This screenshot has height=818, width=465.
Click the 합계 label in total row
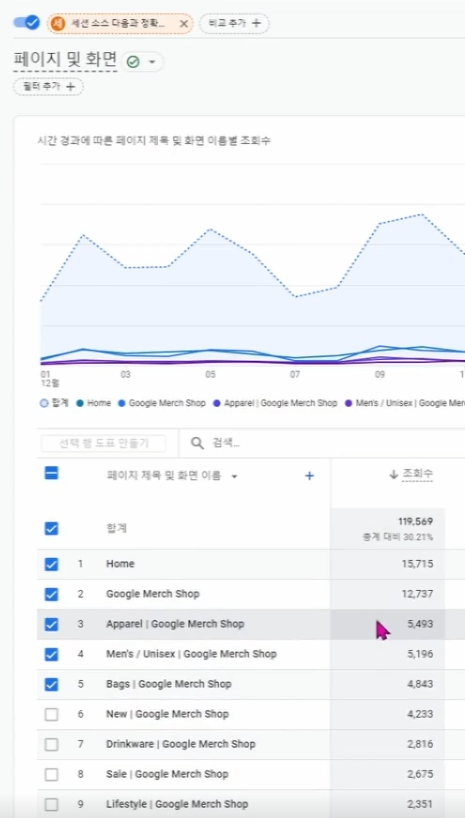[117, 528]
